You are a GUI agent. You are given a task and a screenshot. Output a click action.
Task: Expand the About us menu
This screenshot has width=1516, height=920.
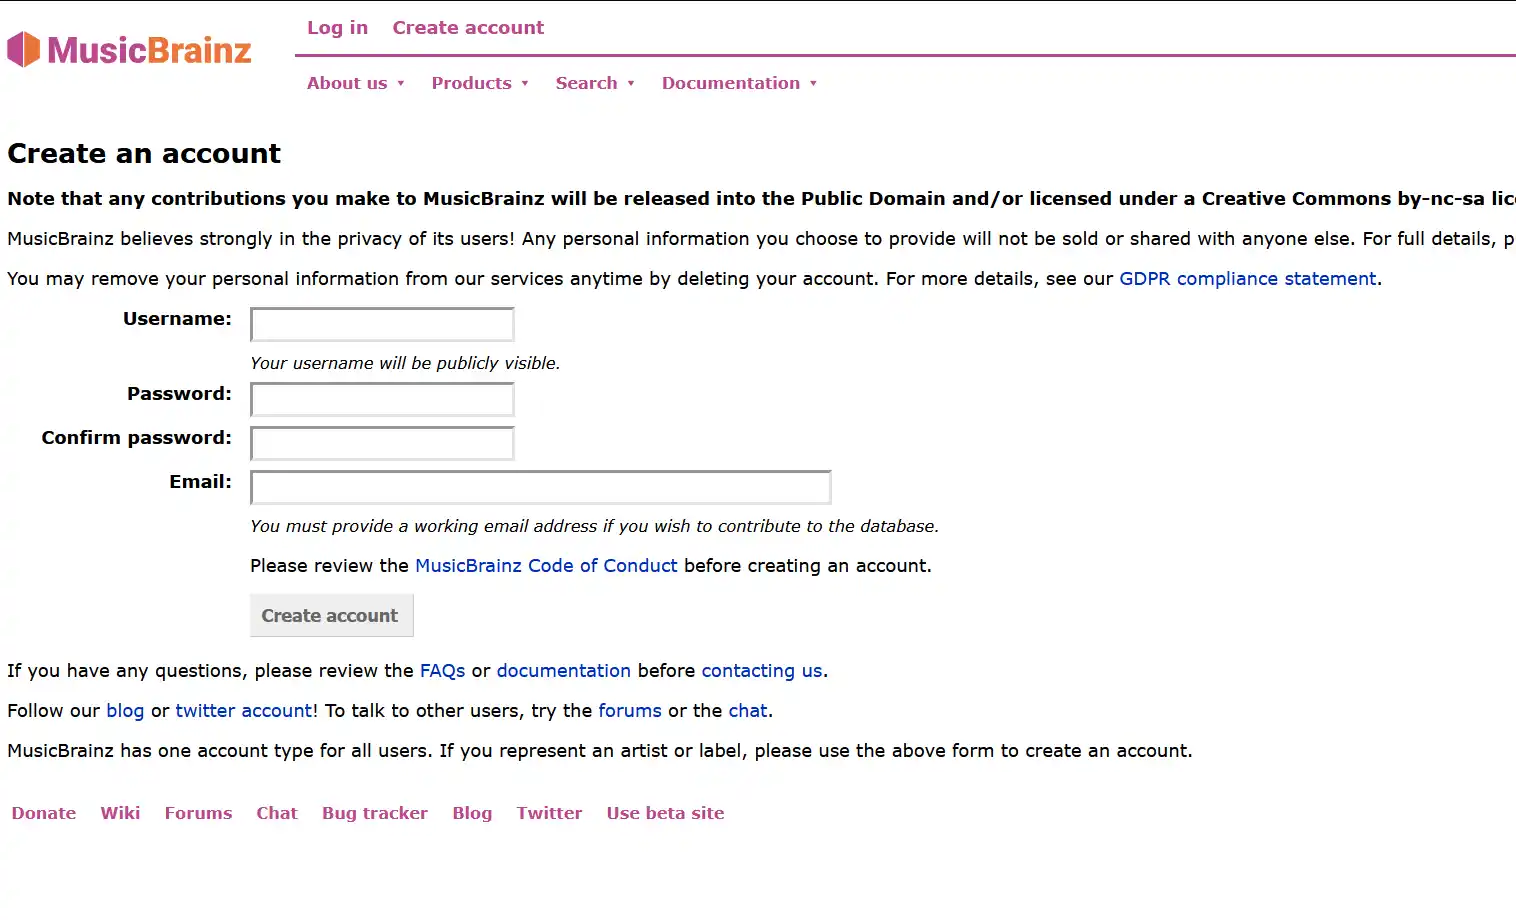click(355, 83)
